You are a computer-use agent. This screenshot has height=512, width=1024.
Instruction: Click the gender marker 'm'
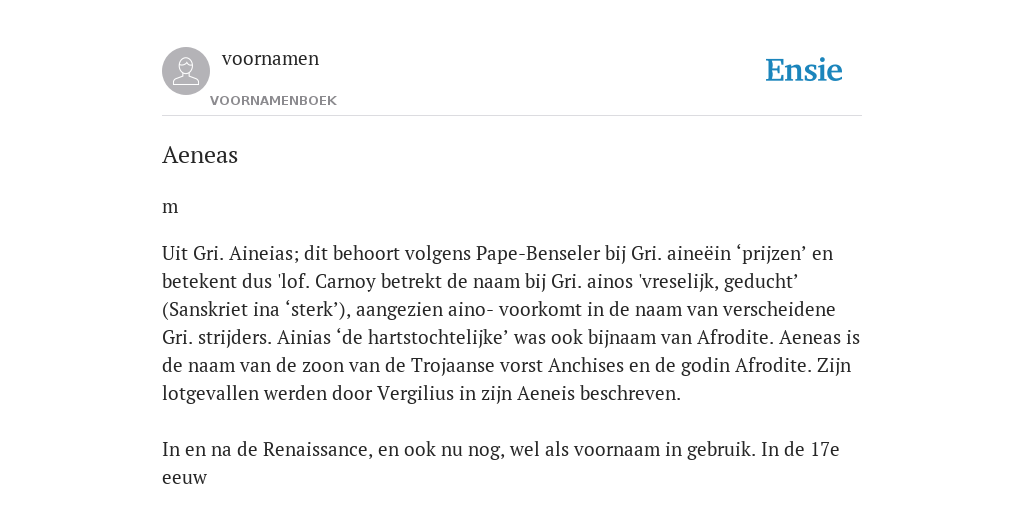click(x=170, y=207)
